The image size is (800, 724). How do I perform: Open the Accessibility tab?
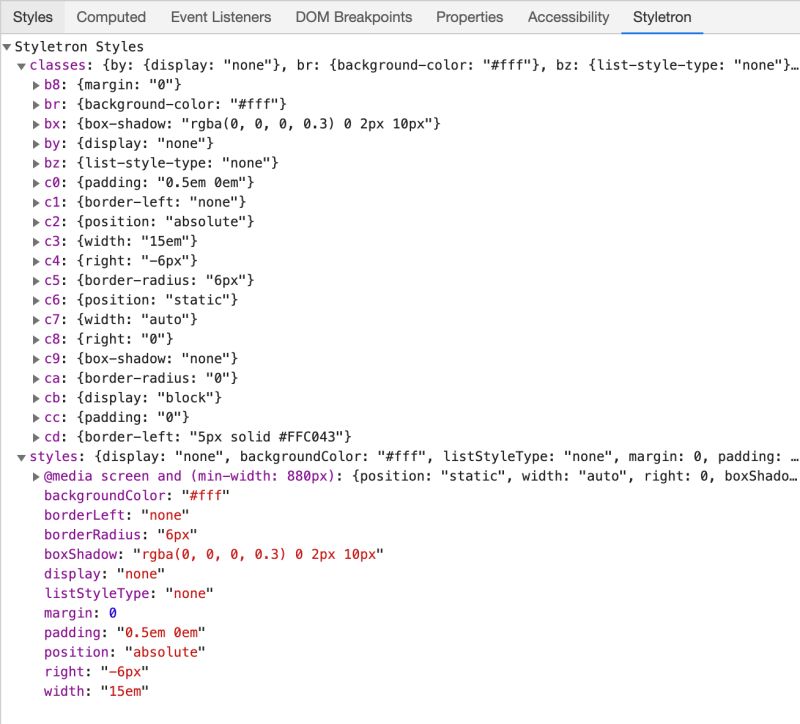[568, 17]
